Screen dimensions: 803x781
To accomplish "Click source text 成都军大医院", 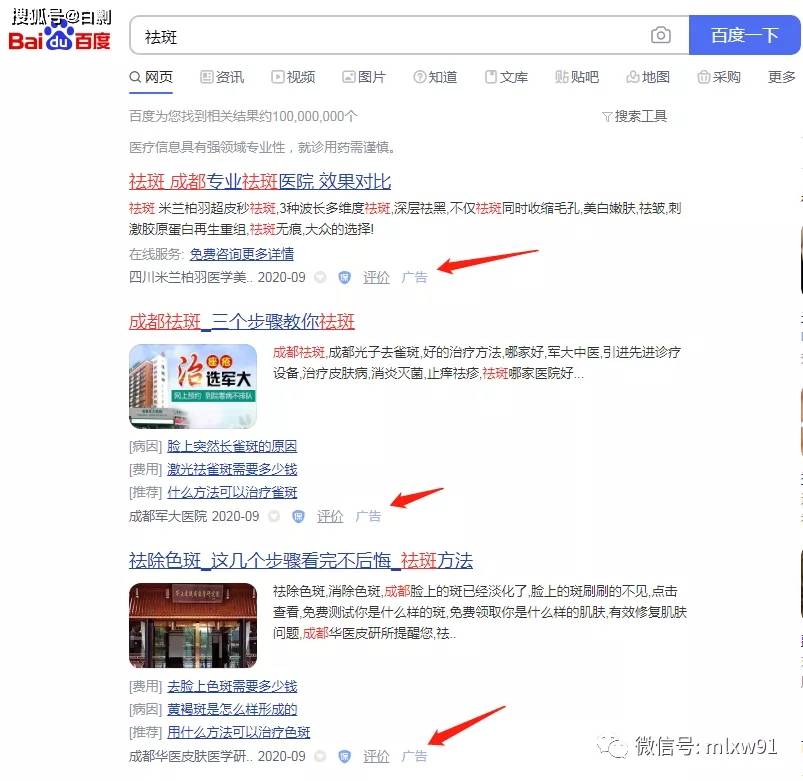I will click(x=168, y=516).
